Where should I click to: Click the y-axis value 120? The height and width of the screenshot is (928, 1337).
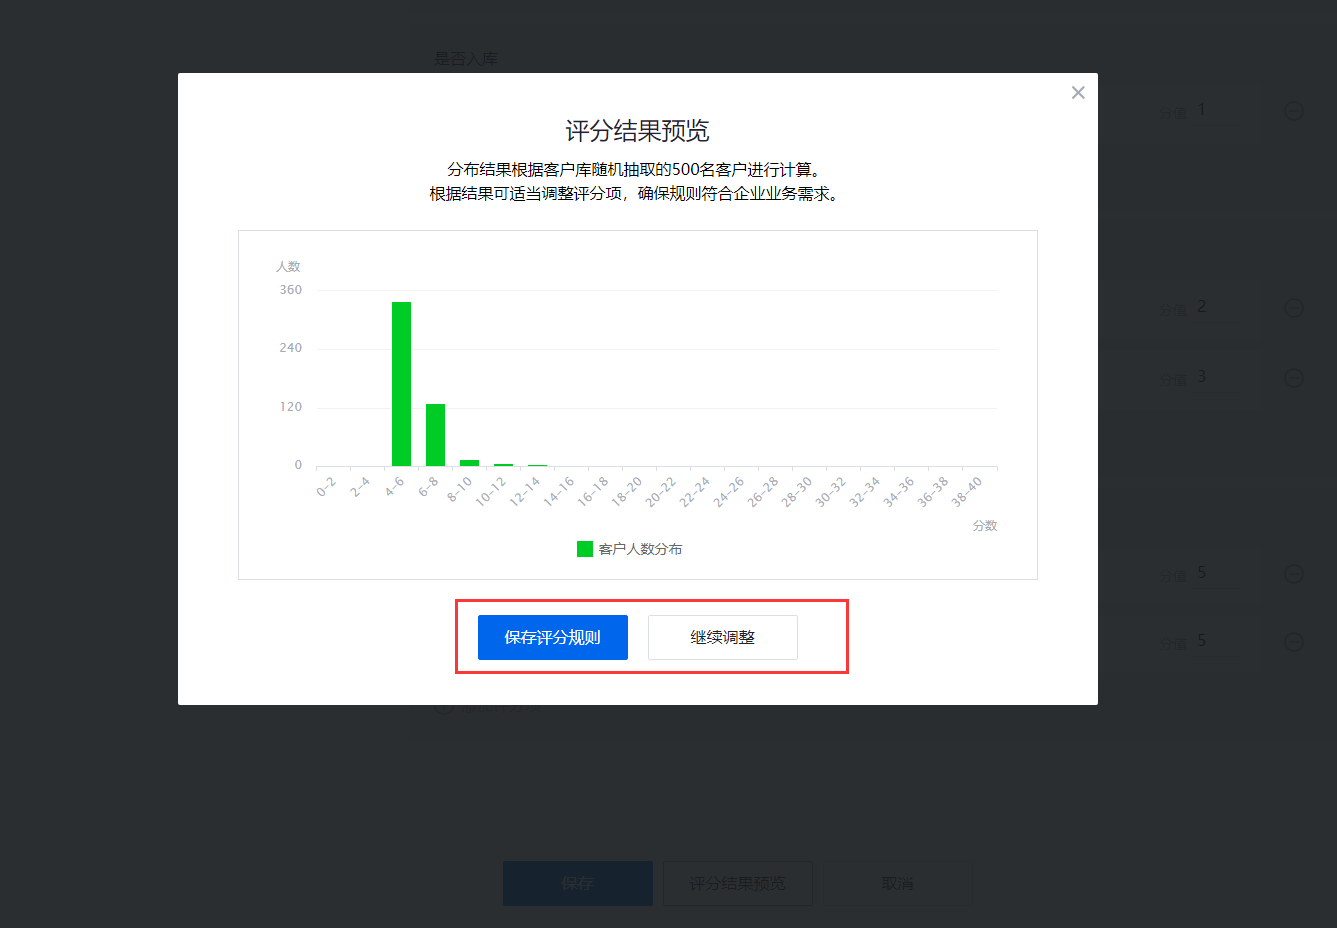(290, 407)
